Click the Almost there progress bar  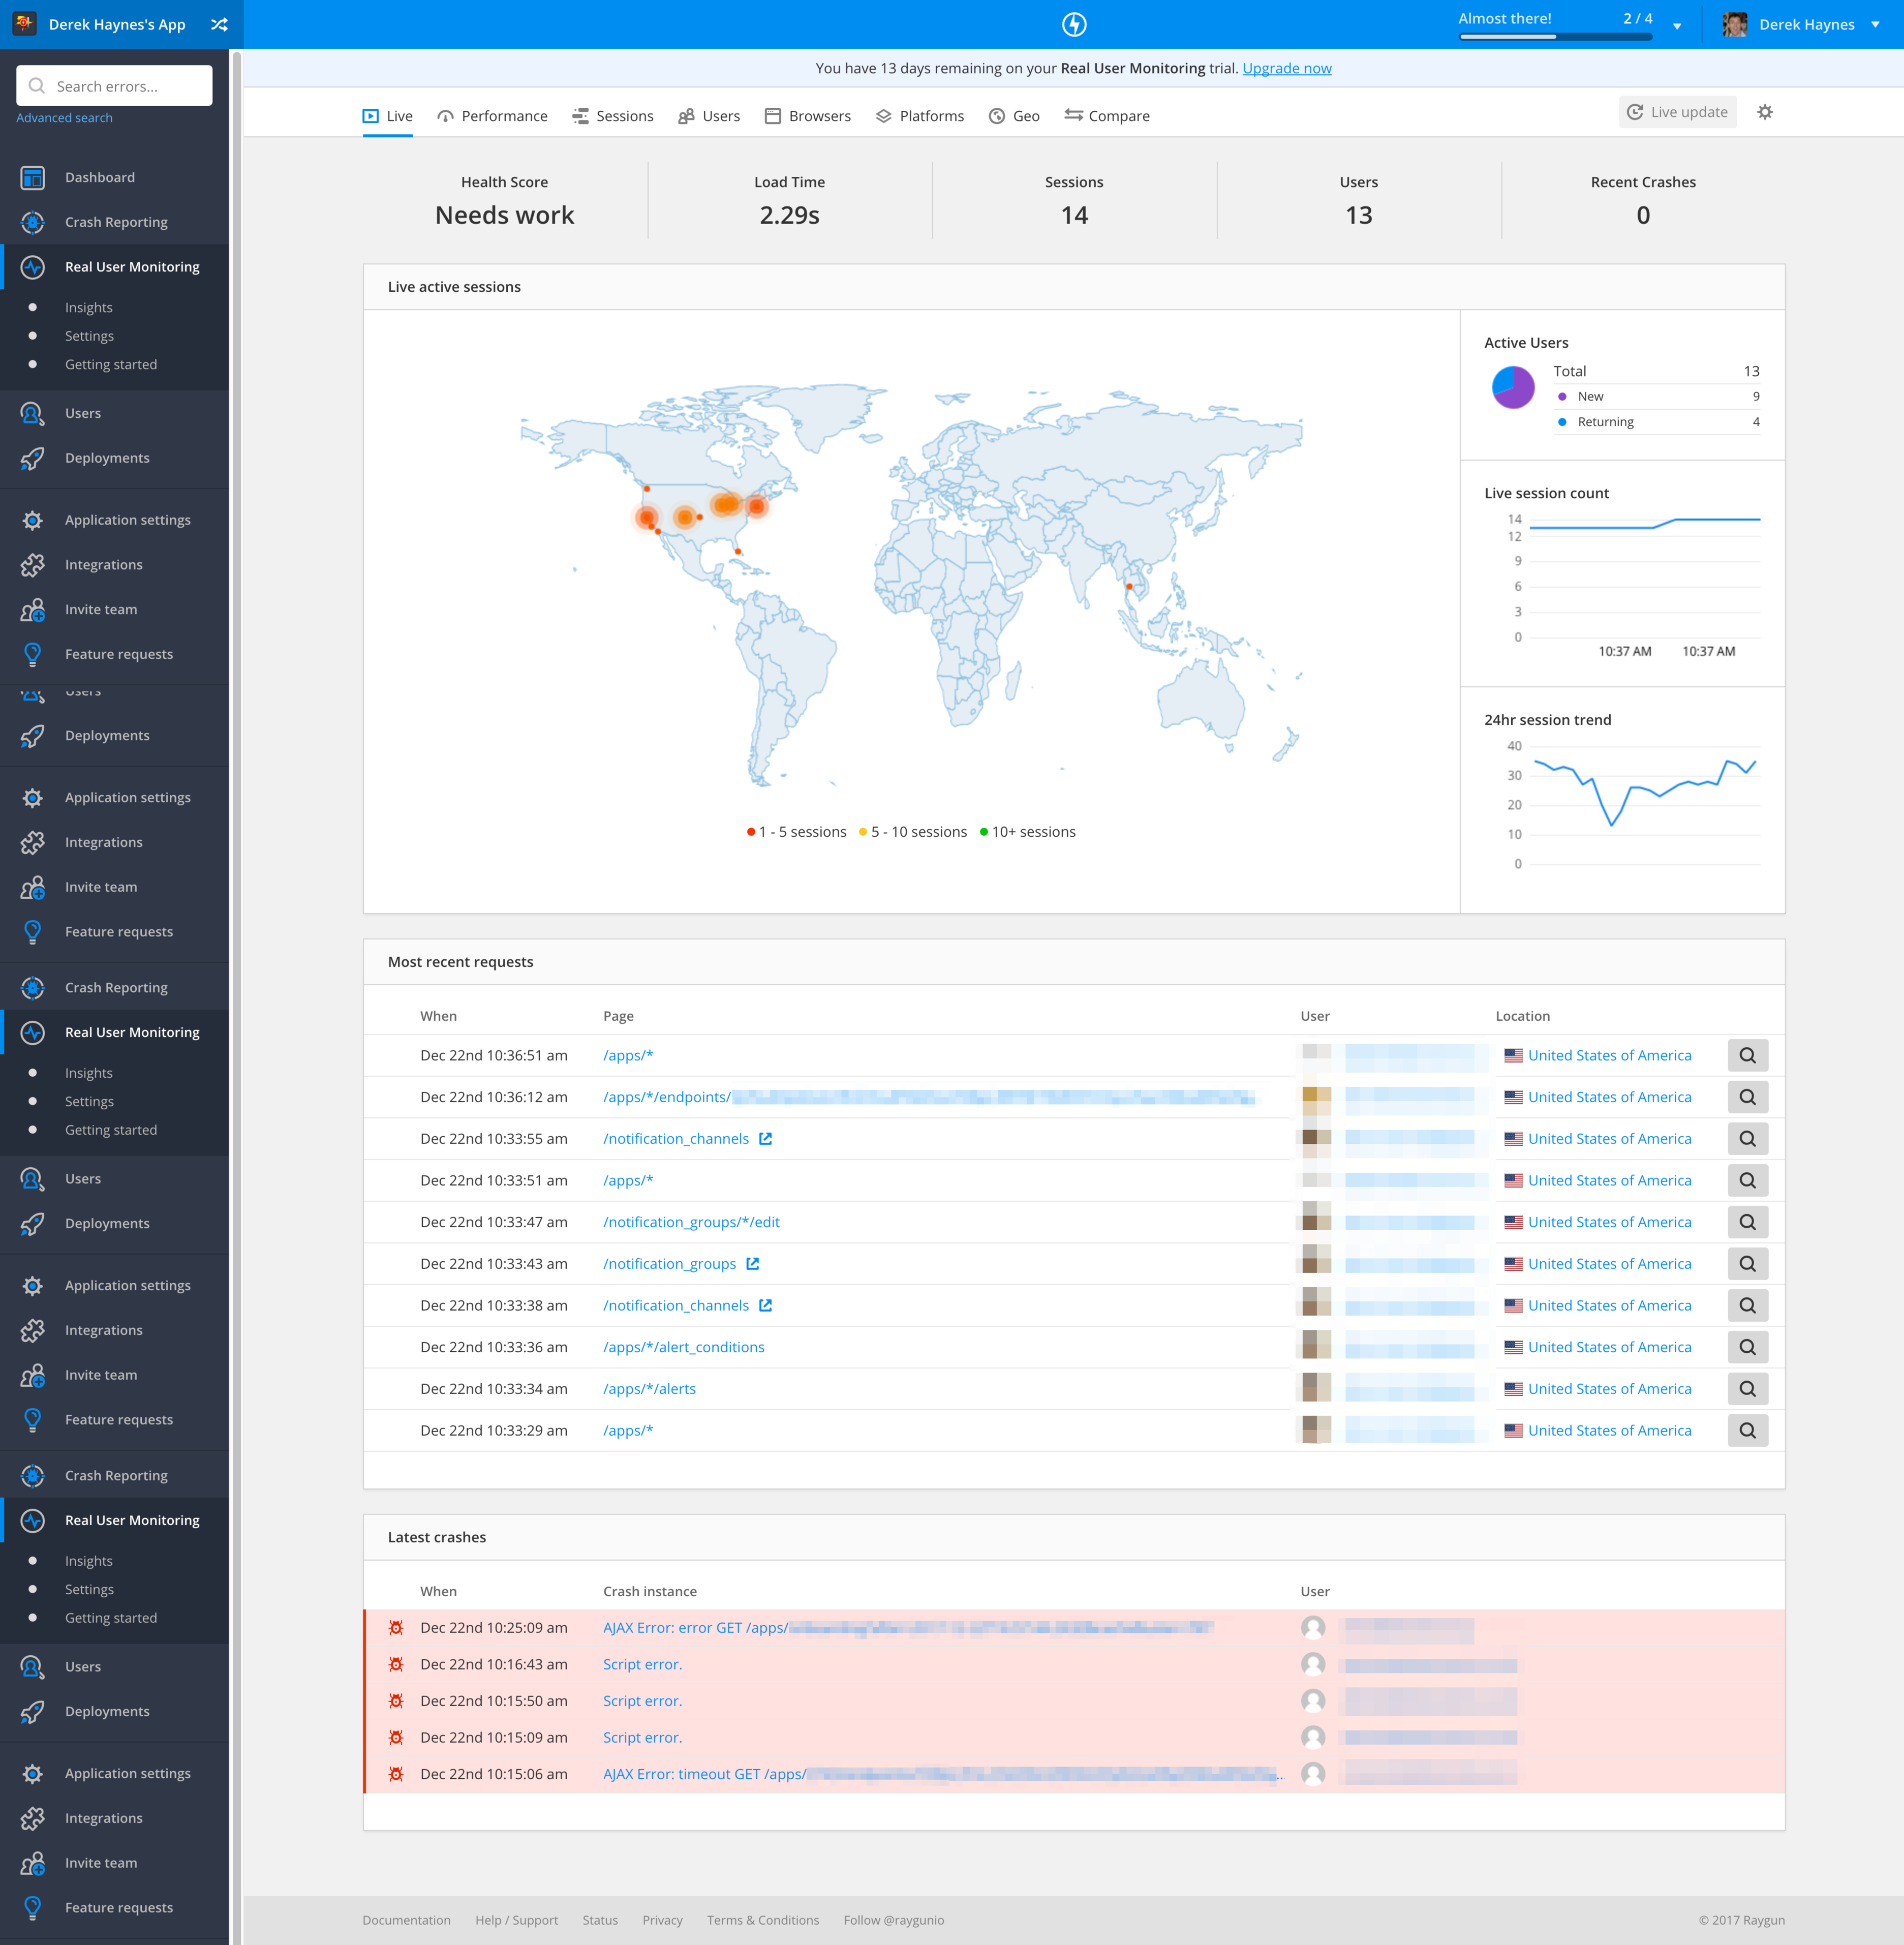pos(1555,36)
